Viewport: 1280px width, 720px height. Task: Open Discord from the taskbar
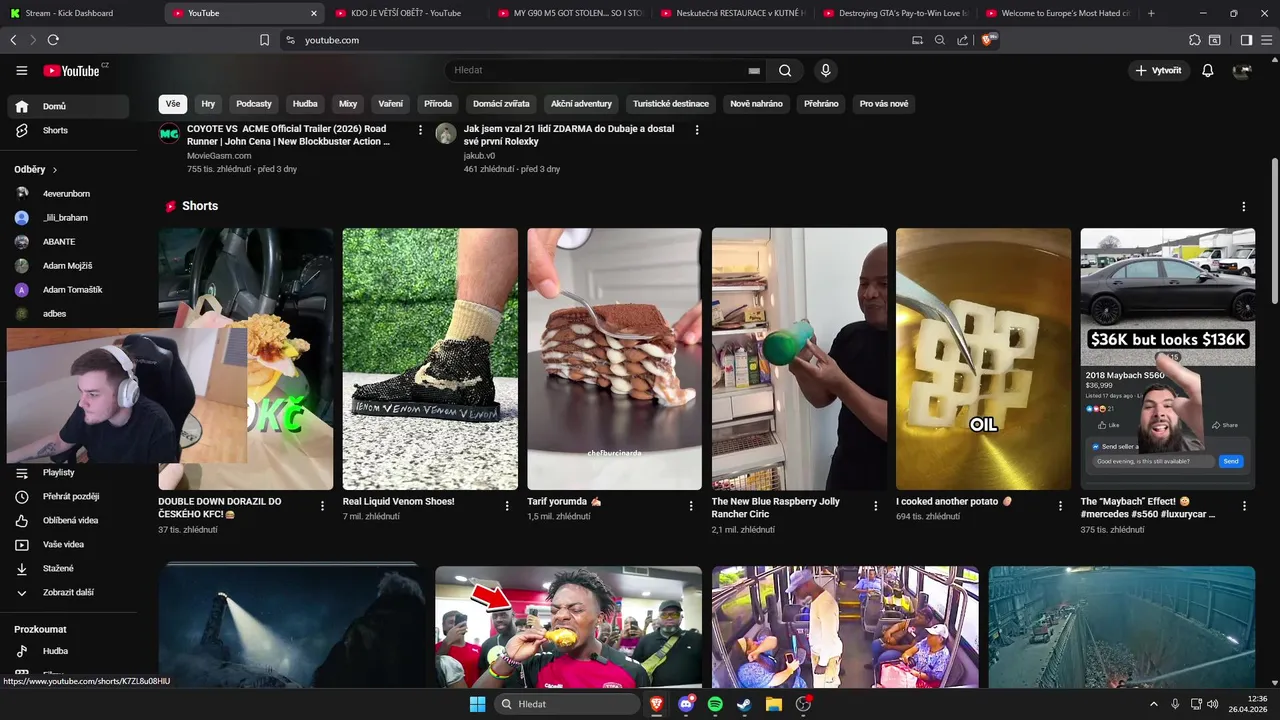(686, 704)
